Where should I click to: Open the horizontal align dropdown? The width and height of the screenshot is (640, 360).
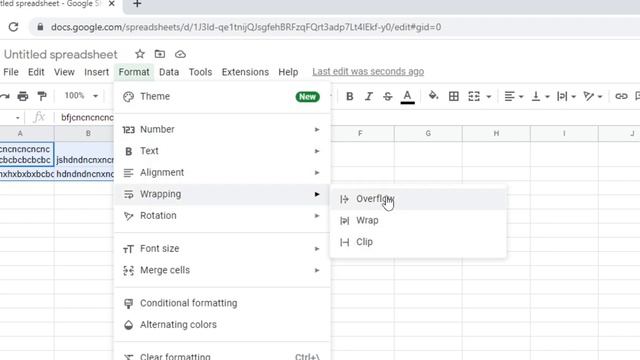pyautogui.click(x=513, y=96)
